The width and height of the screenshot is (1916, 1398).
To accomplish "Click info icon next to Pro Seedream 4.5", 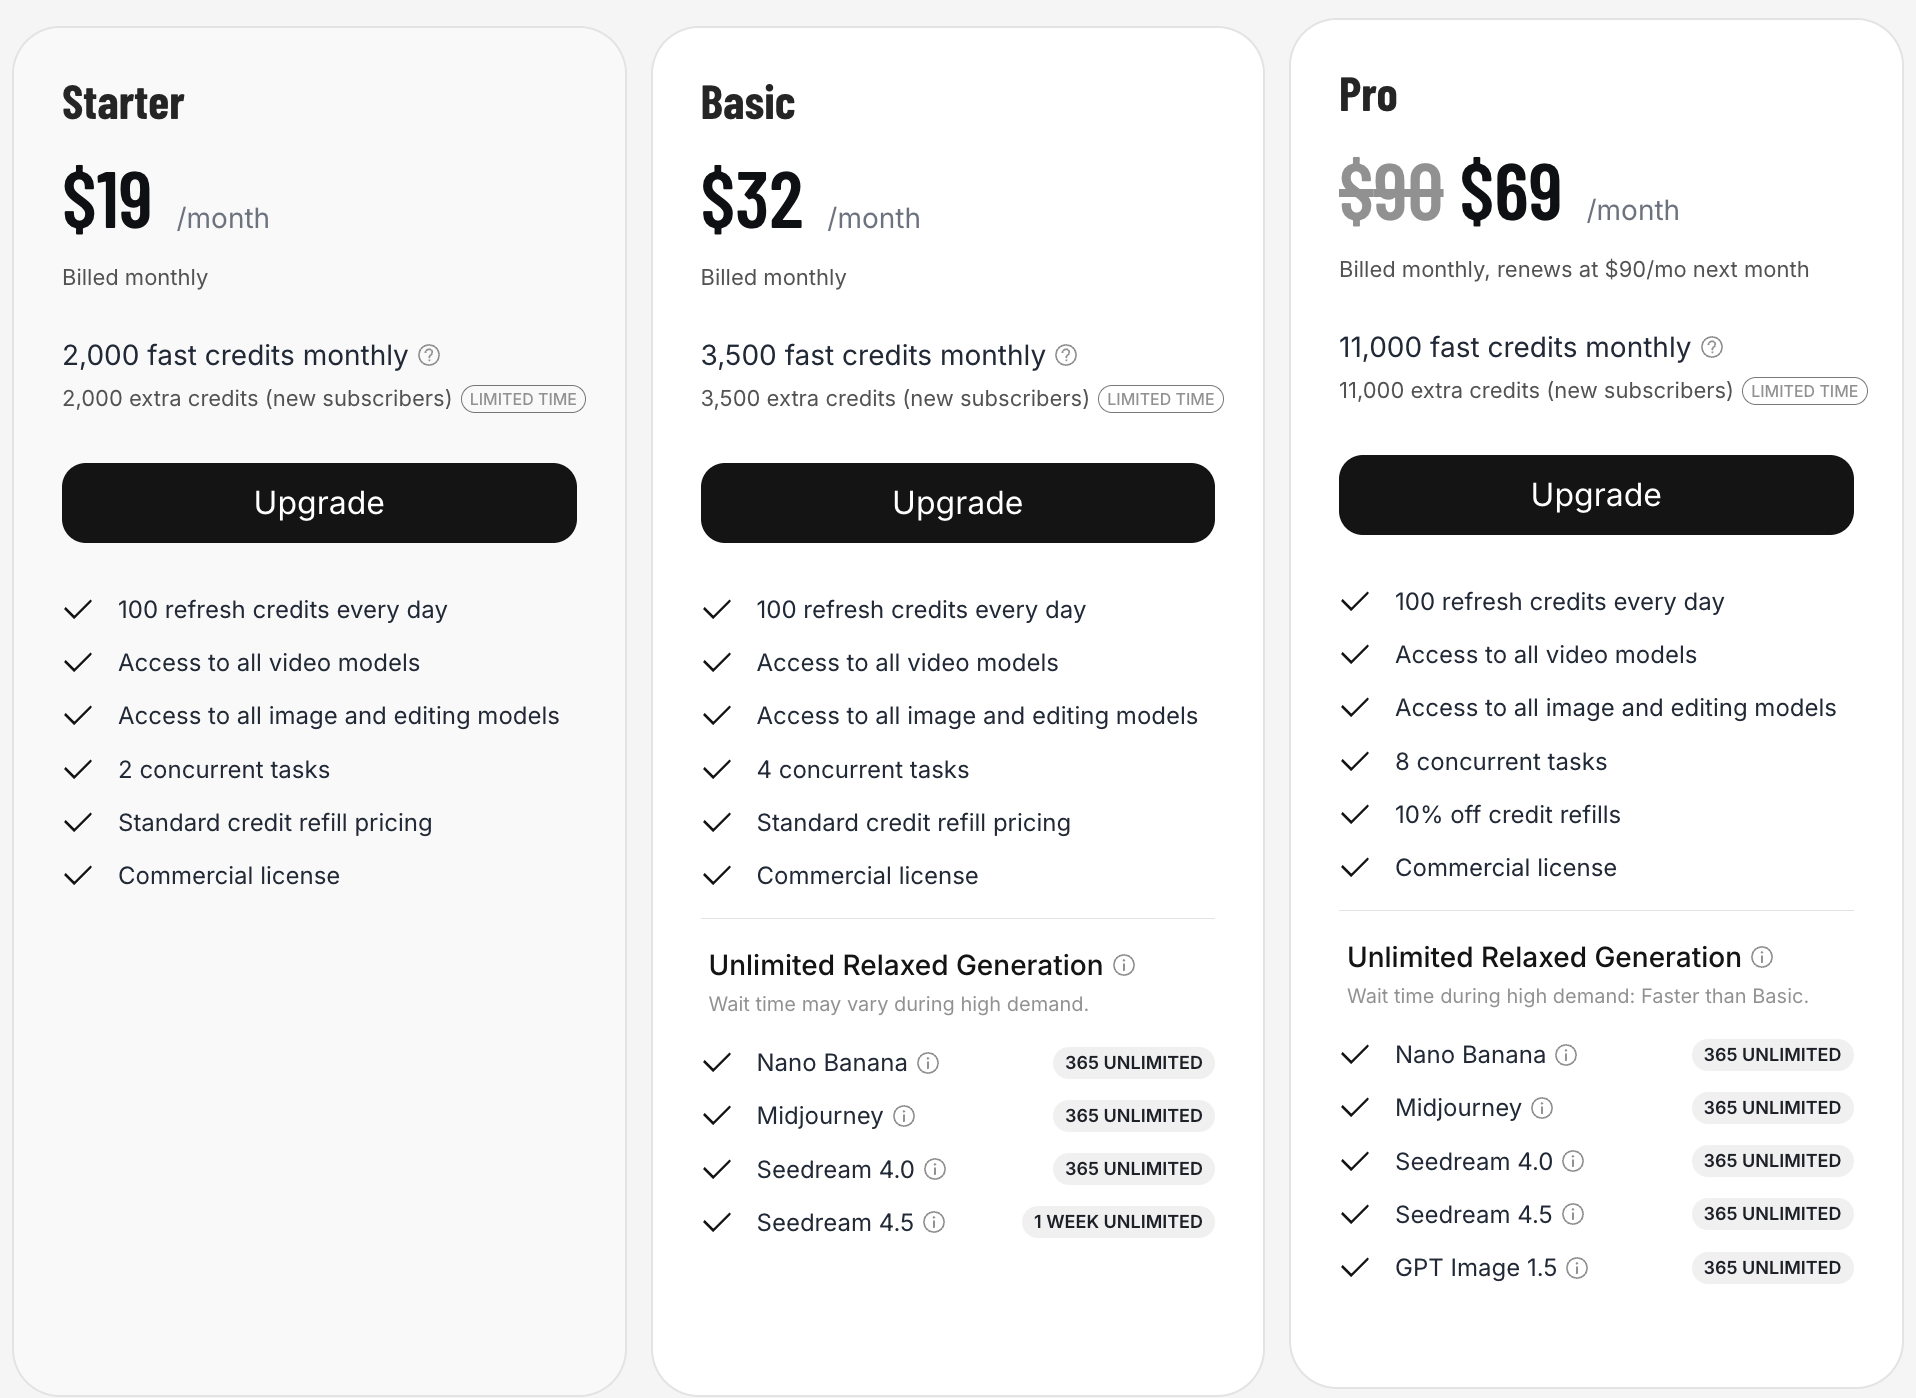I will [1573, 1214].
